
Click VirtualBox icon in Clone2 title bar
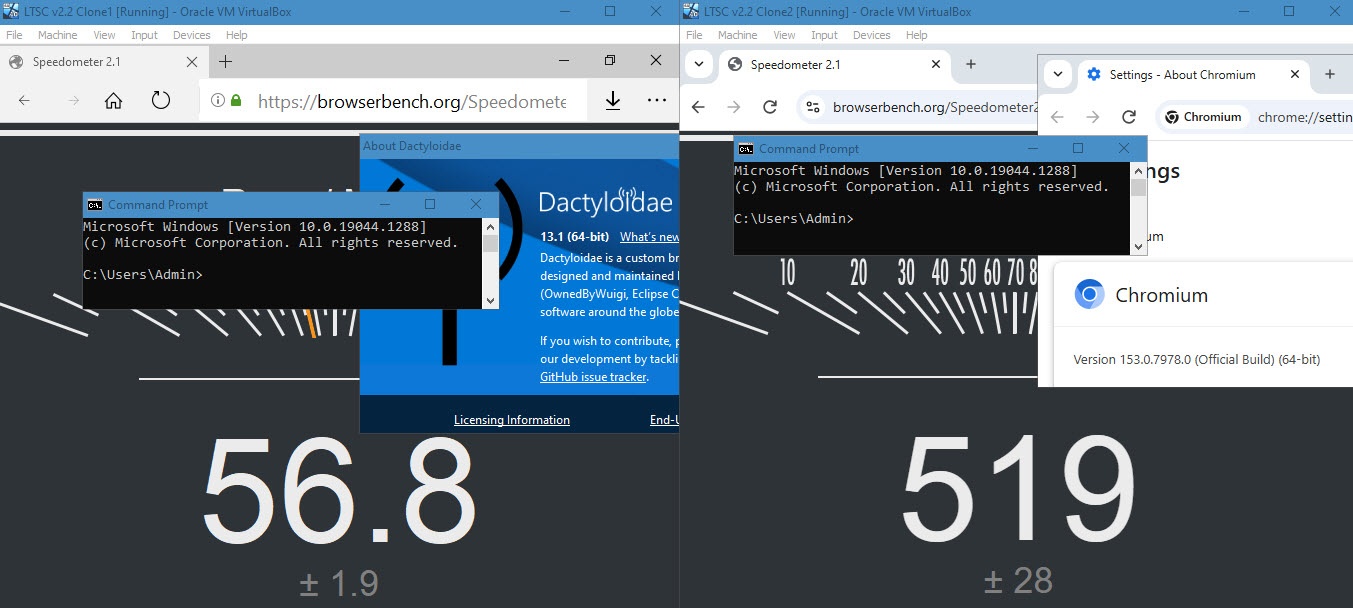690,11
